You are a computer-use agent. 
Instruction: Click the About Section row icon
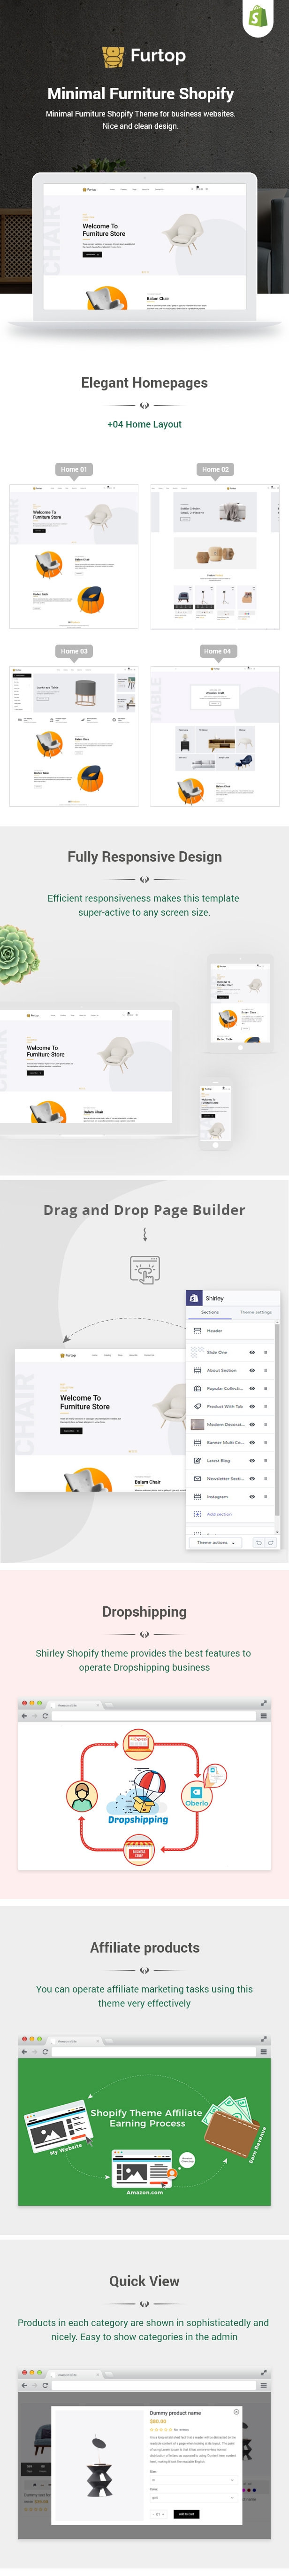(197, 1370)
